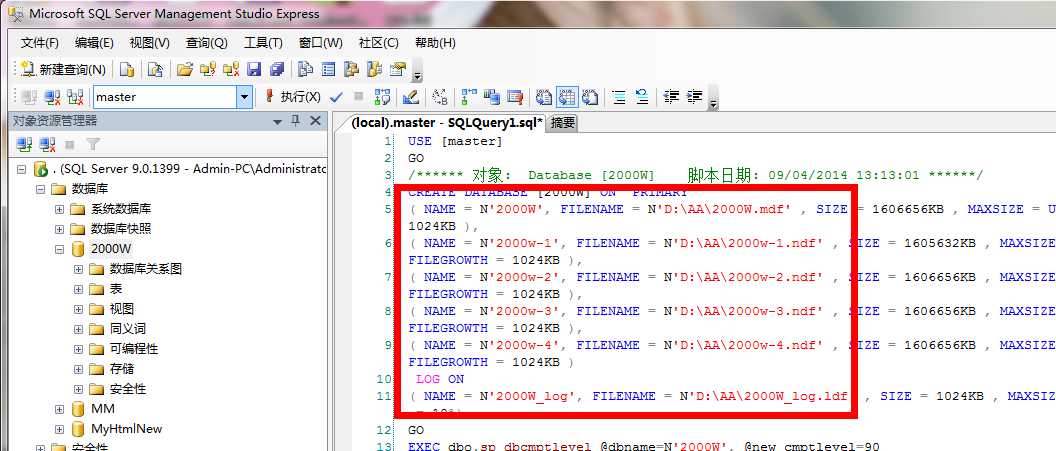Create a new Database Engine query
The image size is (1056, 451).
127,69
